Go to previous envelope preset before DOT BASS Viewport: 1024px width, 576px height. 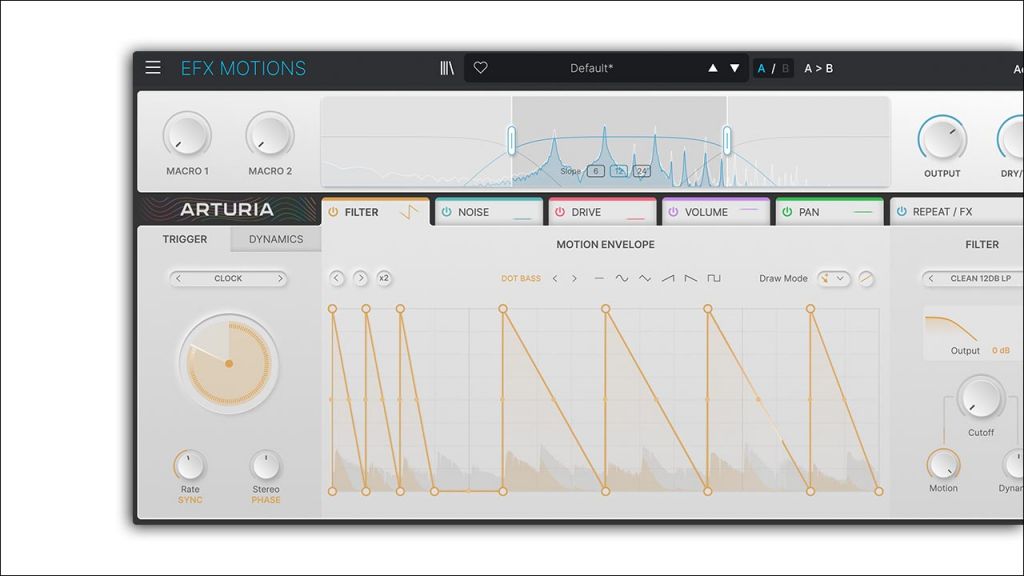[555, 278]
